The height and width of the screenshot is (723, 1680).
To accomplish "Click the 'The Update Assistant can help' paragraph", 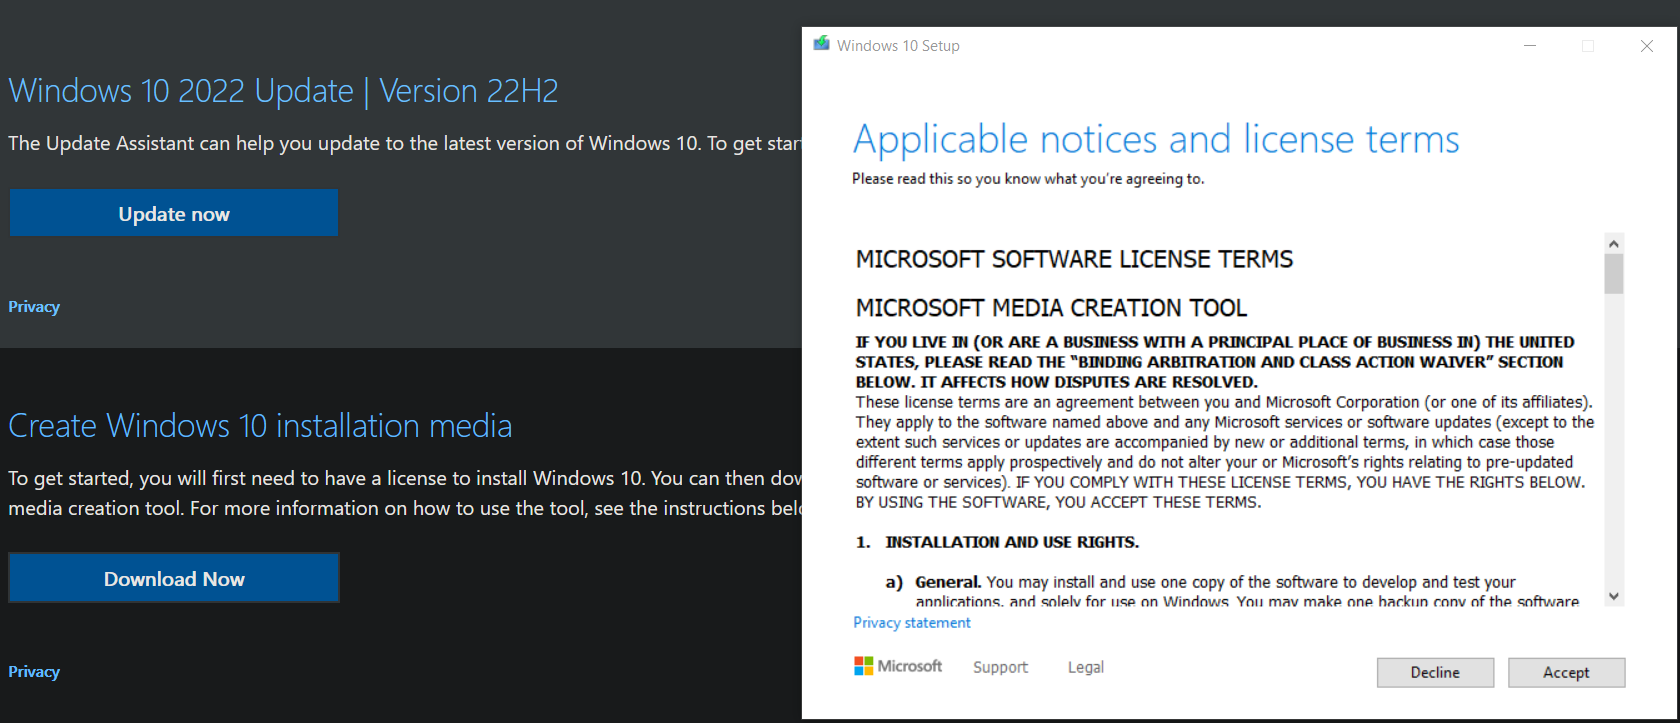I will pyautogui.click(x=404, y=143).
